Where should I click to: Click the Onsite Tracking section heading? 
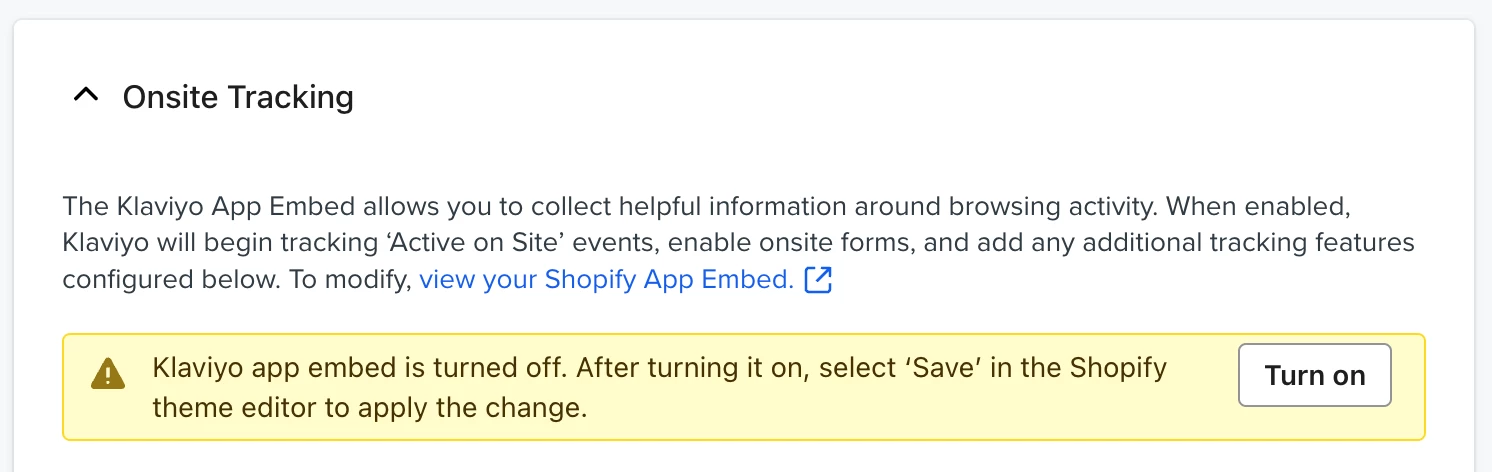(238, 97)
